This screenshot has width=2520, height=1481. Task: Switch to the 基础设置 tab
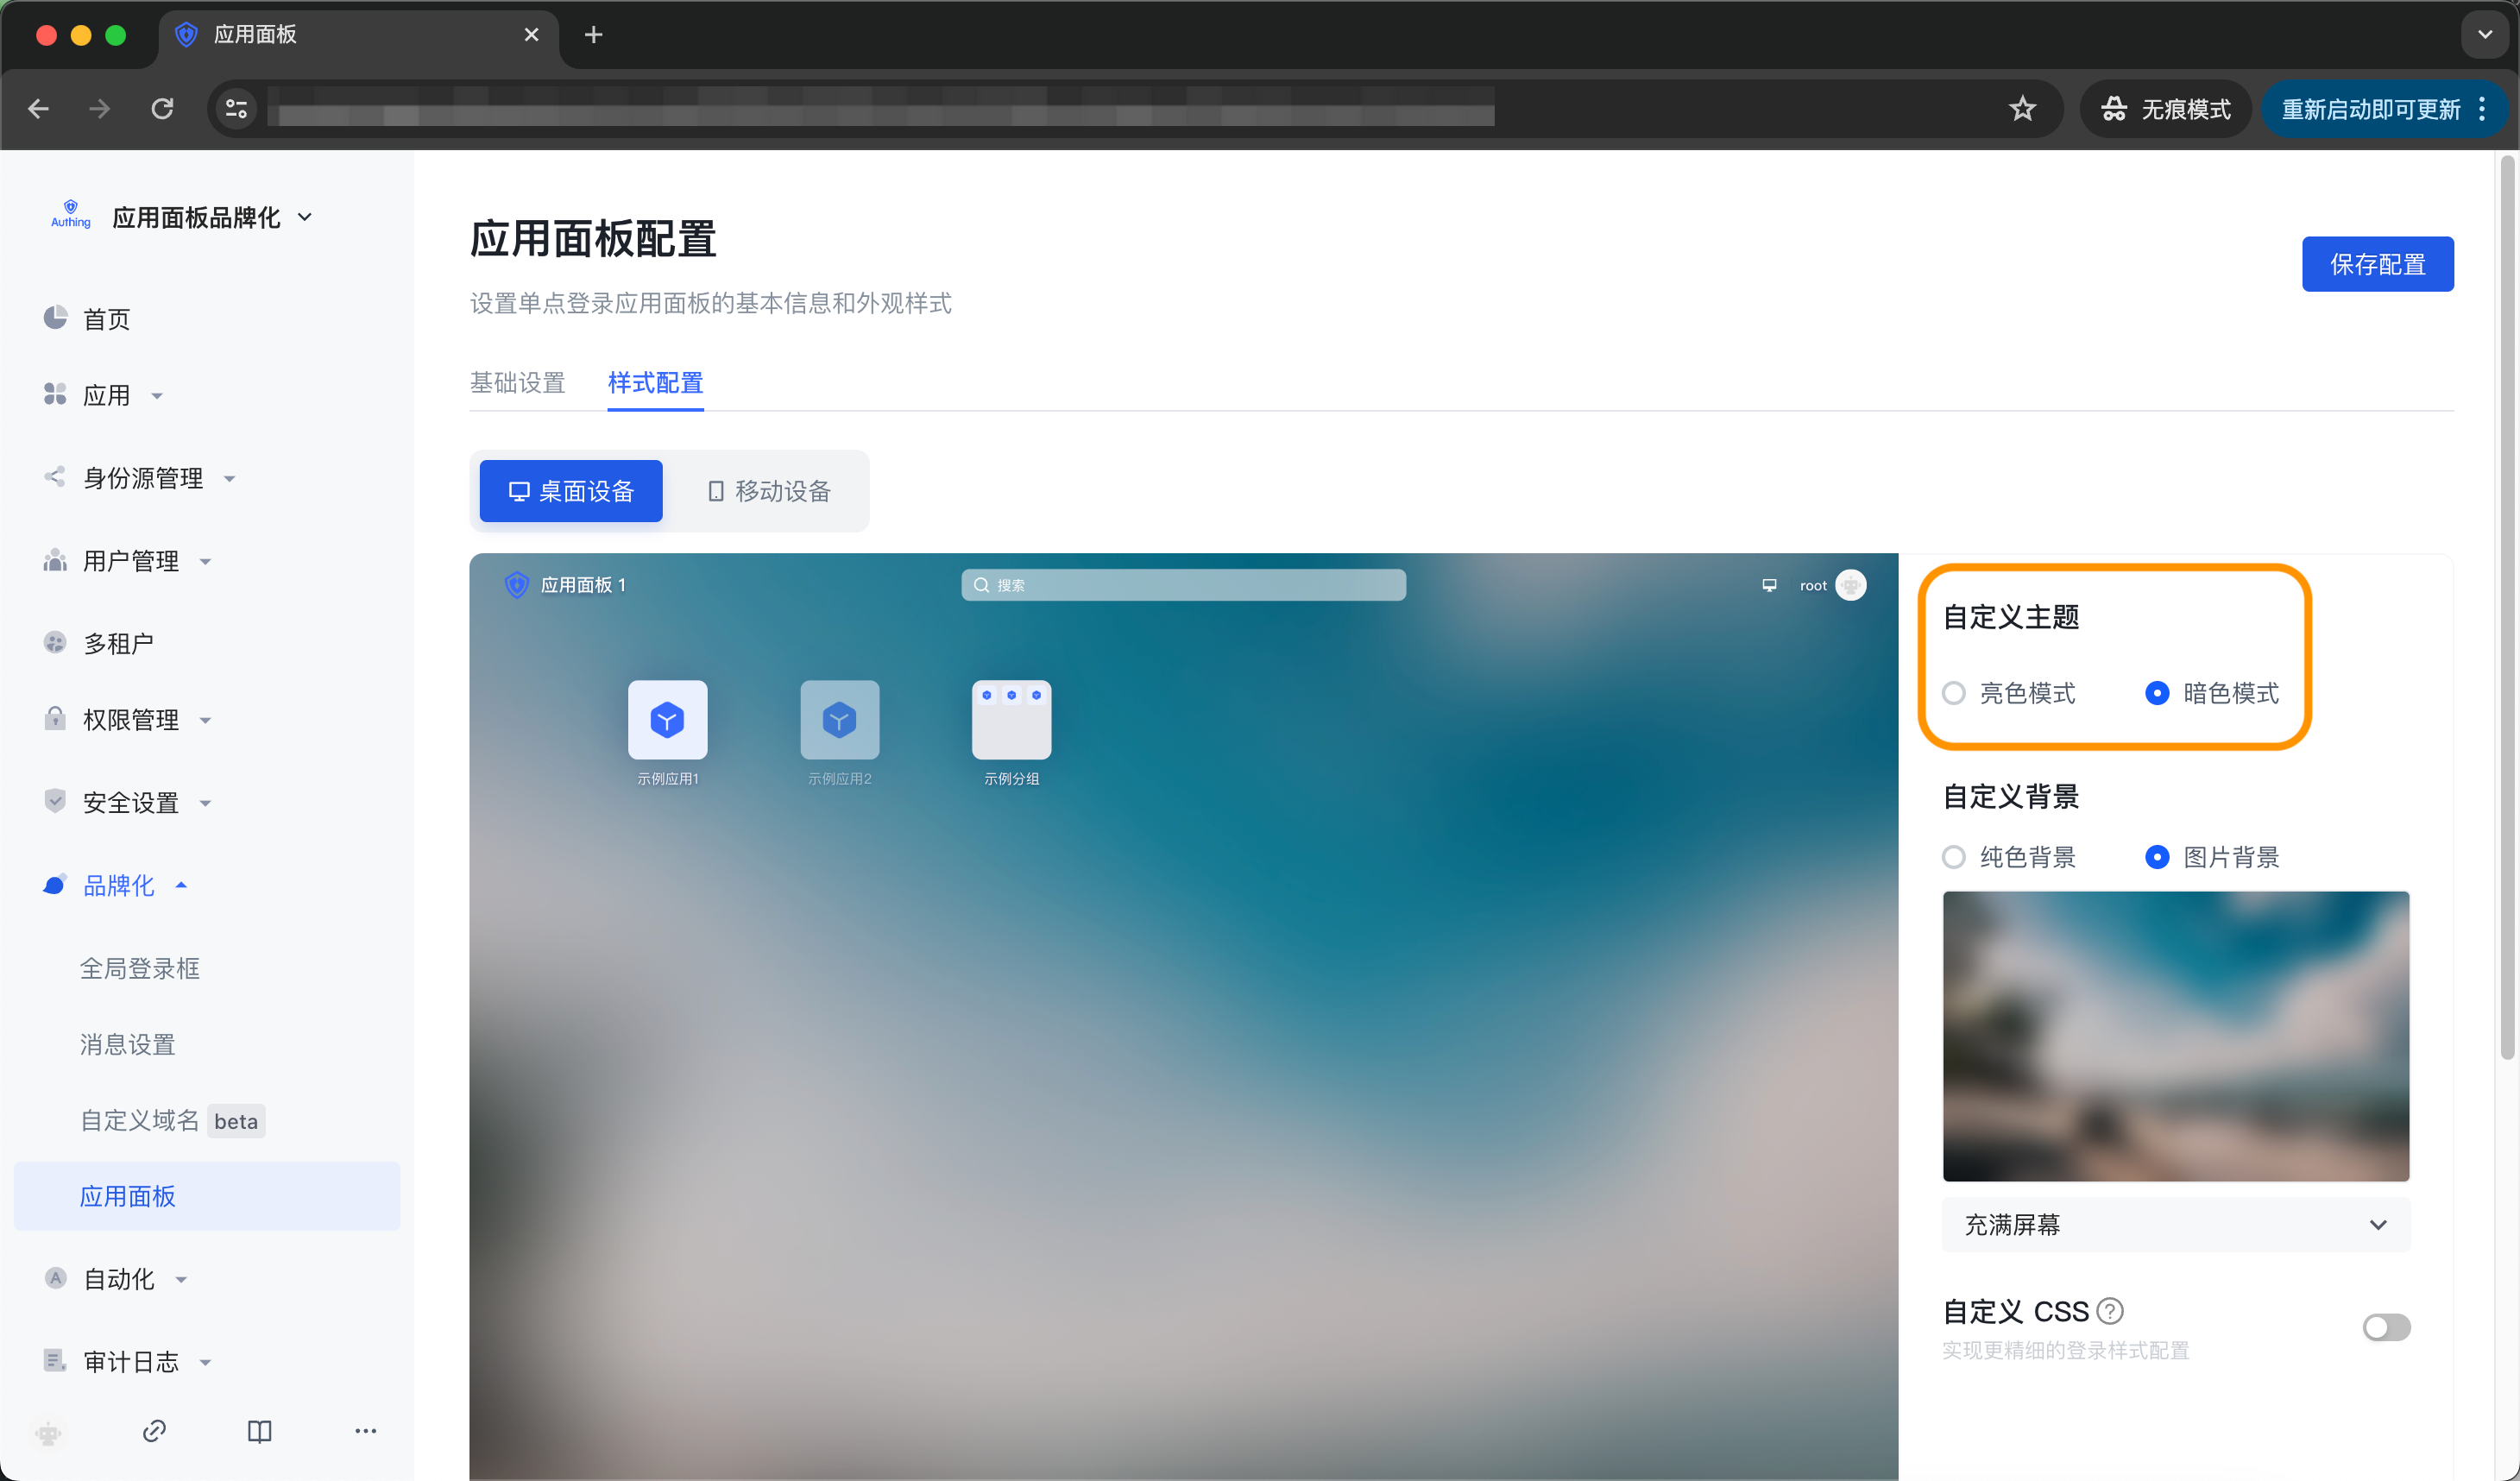(517, 383)
